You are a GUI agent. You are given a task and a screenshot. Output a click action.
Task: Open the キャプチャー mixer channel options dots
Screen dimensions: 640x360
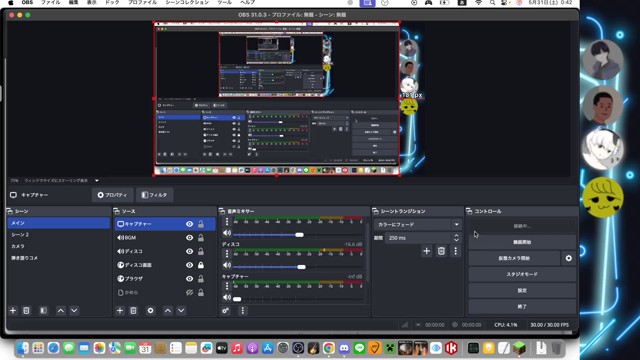click(227, 286)
